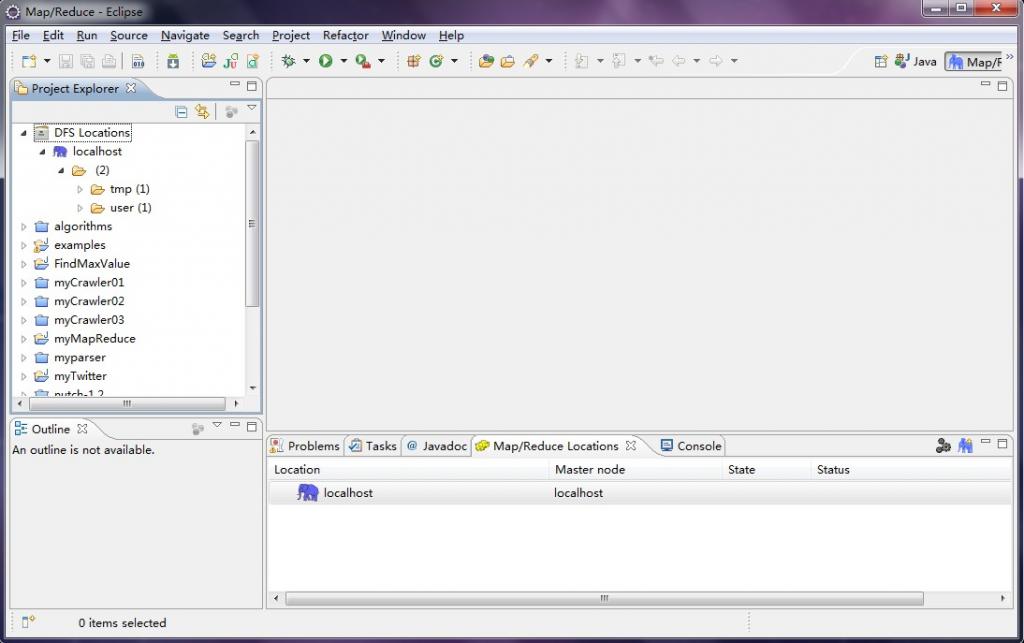The image size is (1024, 643).
Task: Launch Debug with the bug icon
Action: 288,61
